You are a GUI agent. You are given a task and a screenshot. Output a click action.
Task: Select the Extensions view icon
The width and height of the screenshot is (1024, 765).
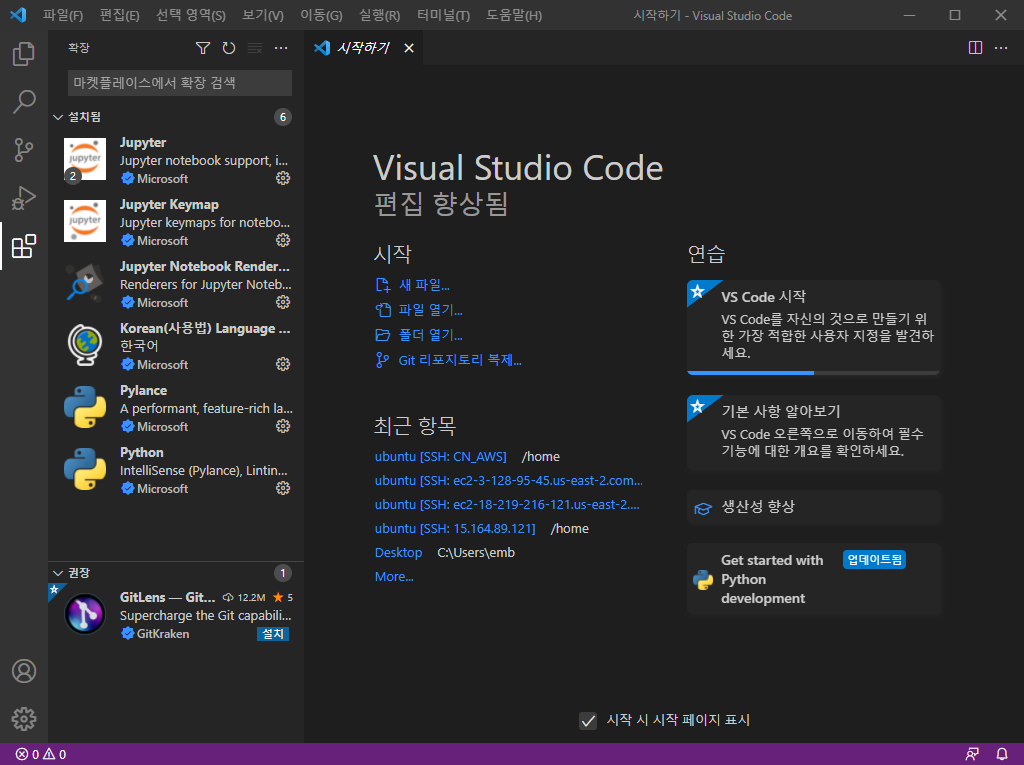coord(24,246)
